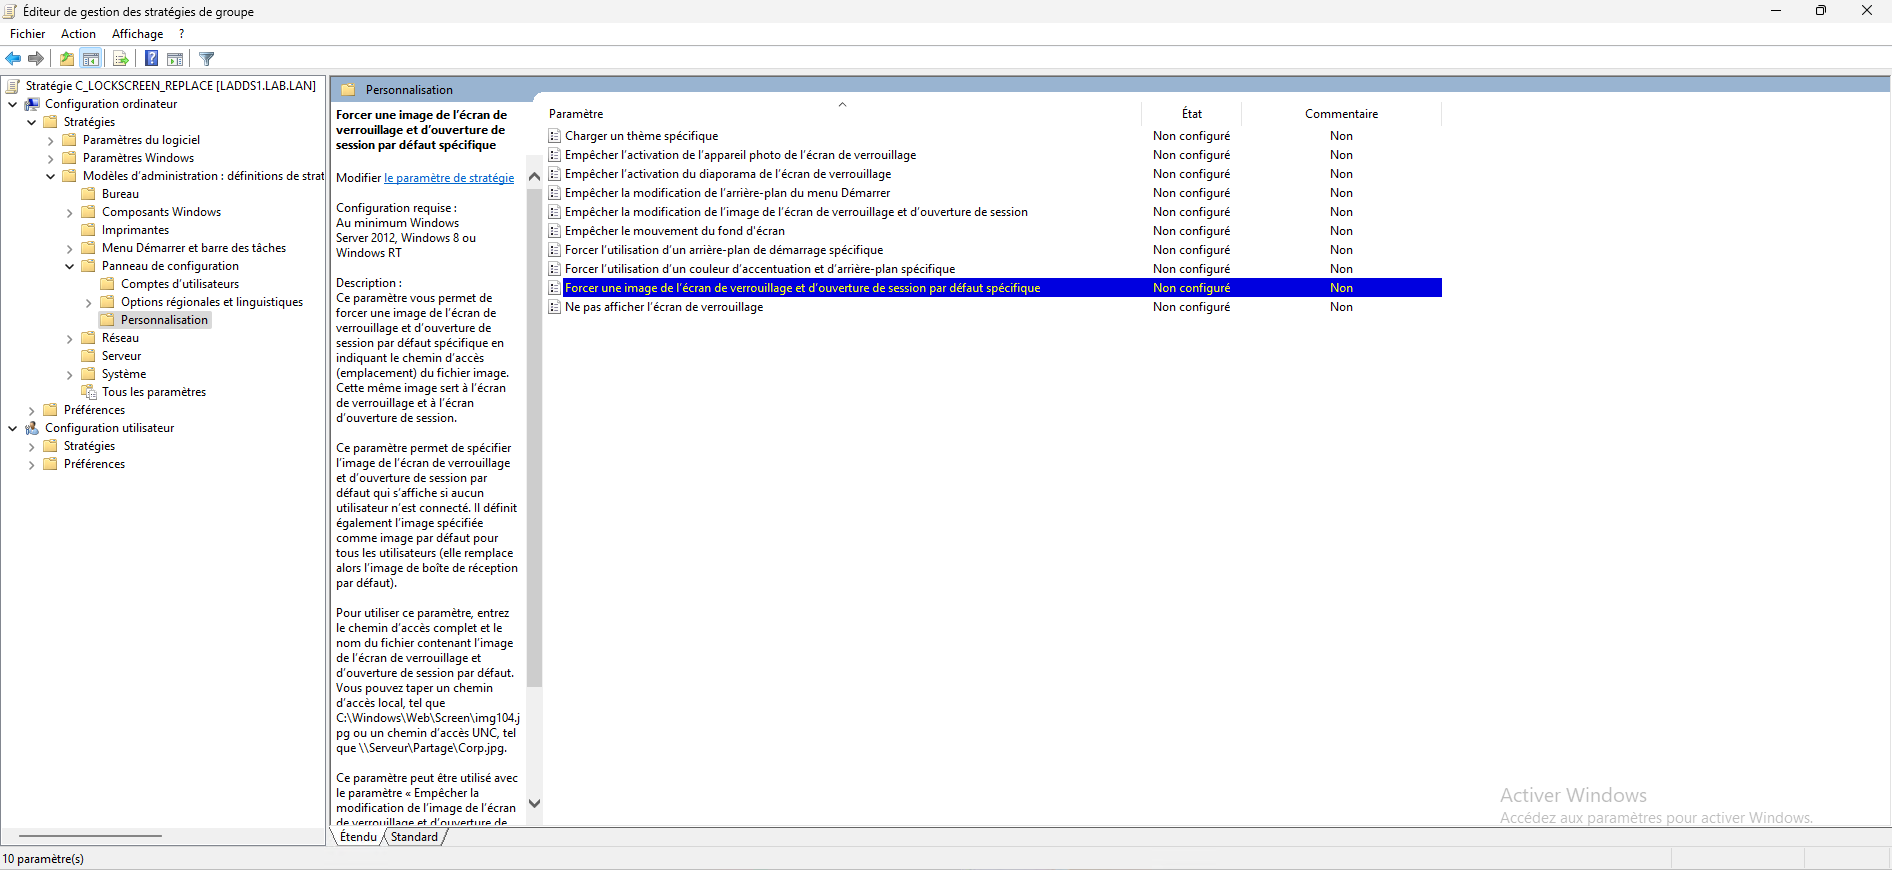
Task: Toggle the Action pane show/hide button
Action: 175,59
